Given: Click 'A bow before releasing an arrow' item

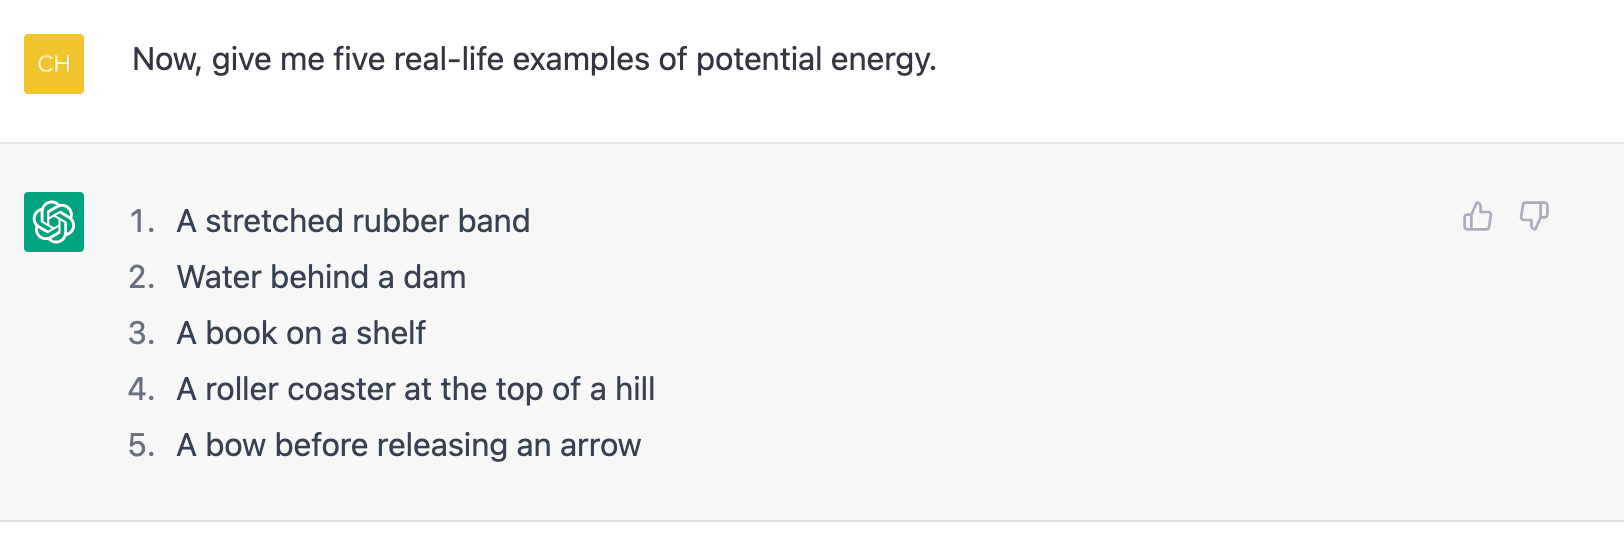Looking at the screenshot, I should (409, 445).
